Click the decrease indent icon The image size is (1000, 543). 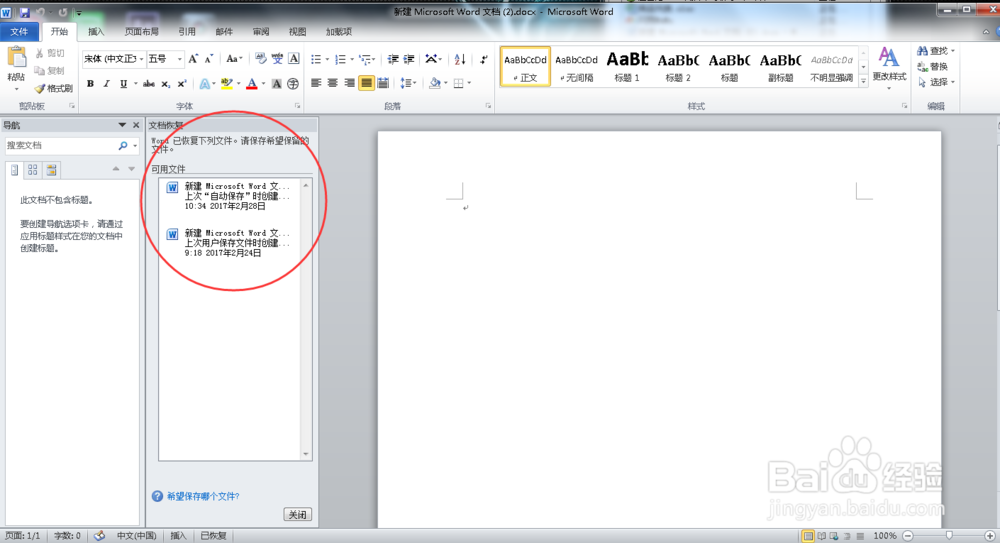point(393,59)
